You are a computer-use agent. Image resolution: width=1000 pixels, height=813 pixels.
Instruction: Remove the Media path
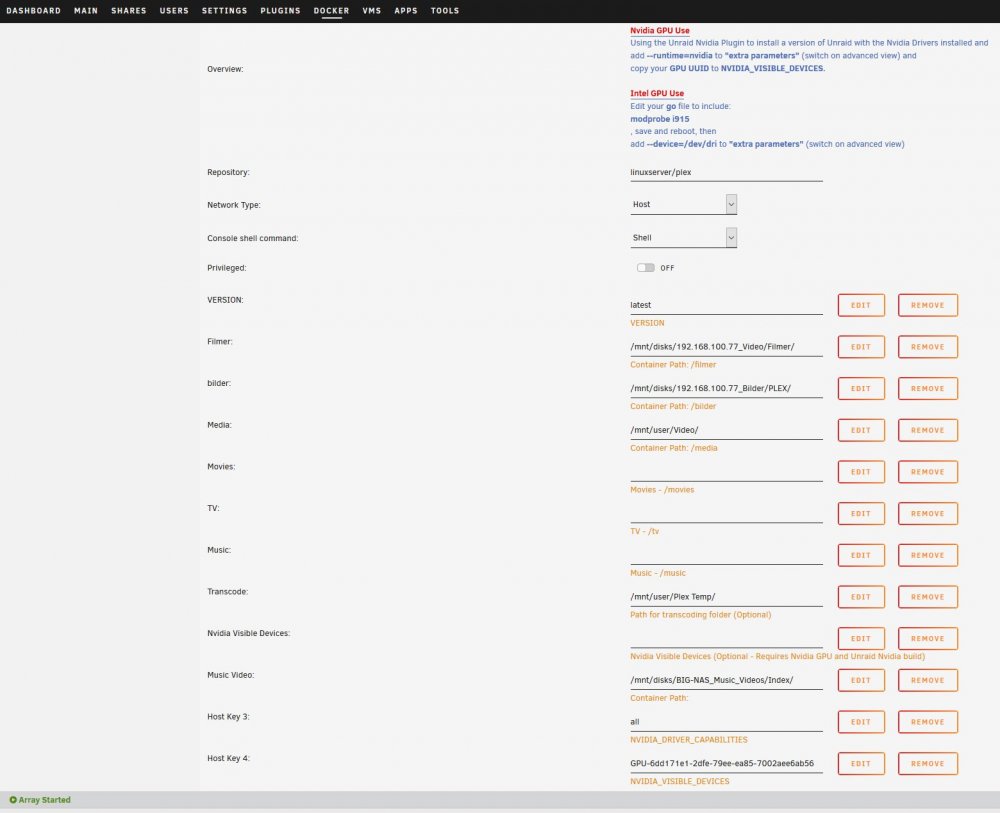927,430
